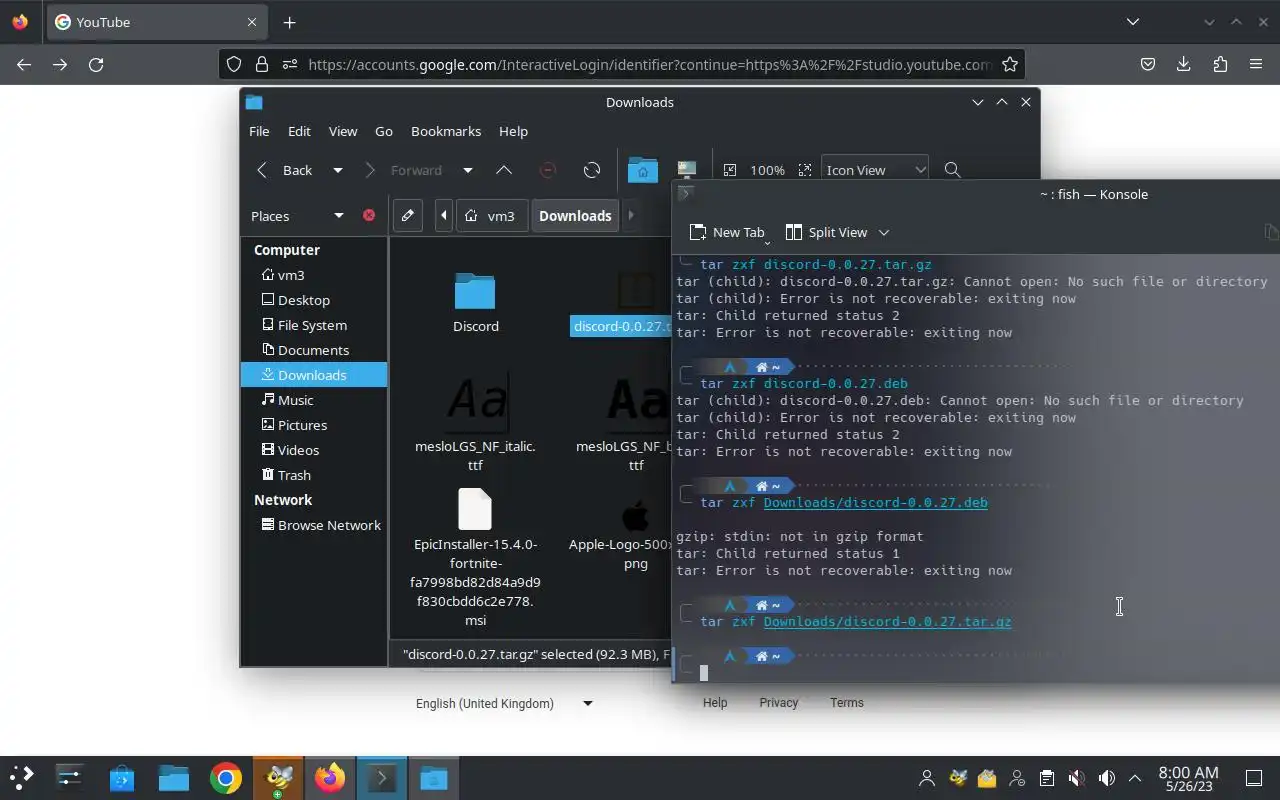Open the Edit menu
The width and height of the screenshot is (1280, 800).
299,131
